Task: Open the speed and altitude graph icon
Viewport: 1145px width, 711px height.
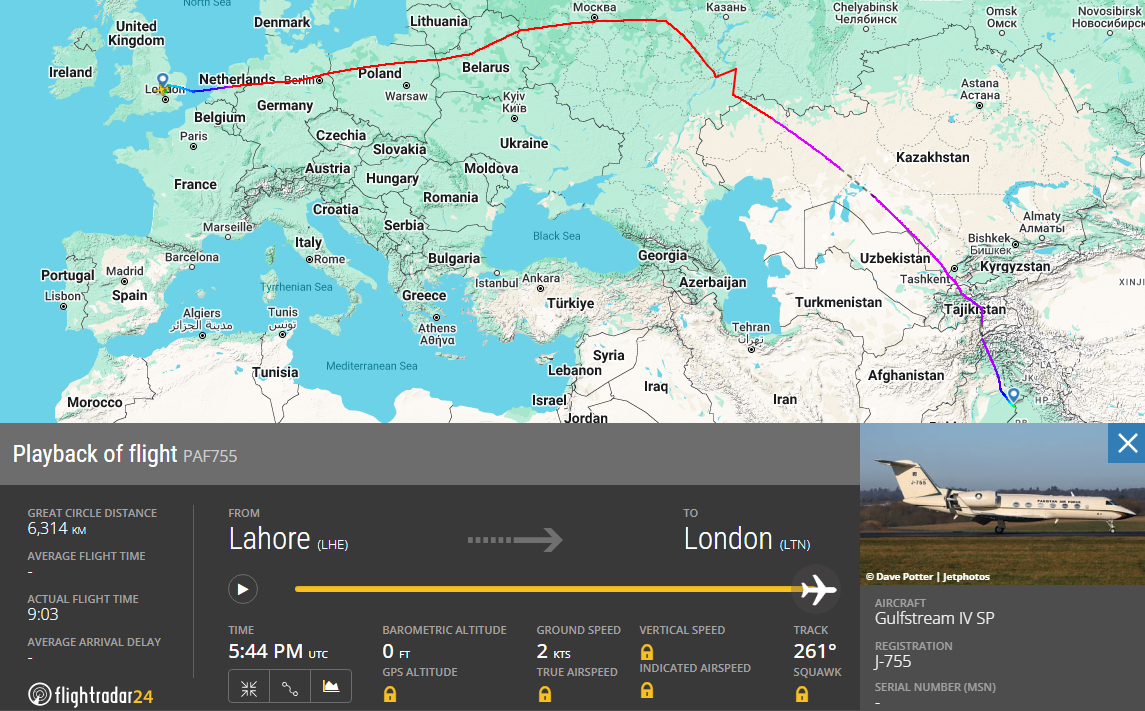Action: pos(331,687)
